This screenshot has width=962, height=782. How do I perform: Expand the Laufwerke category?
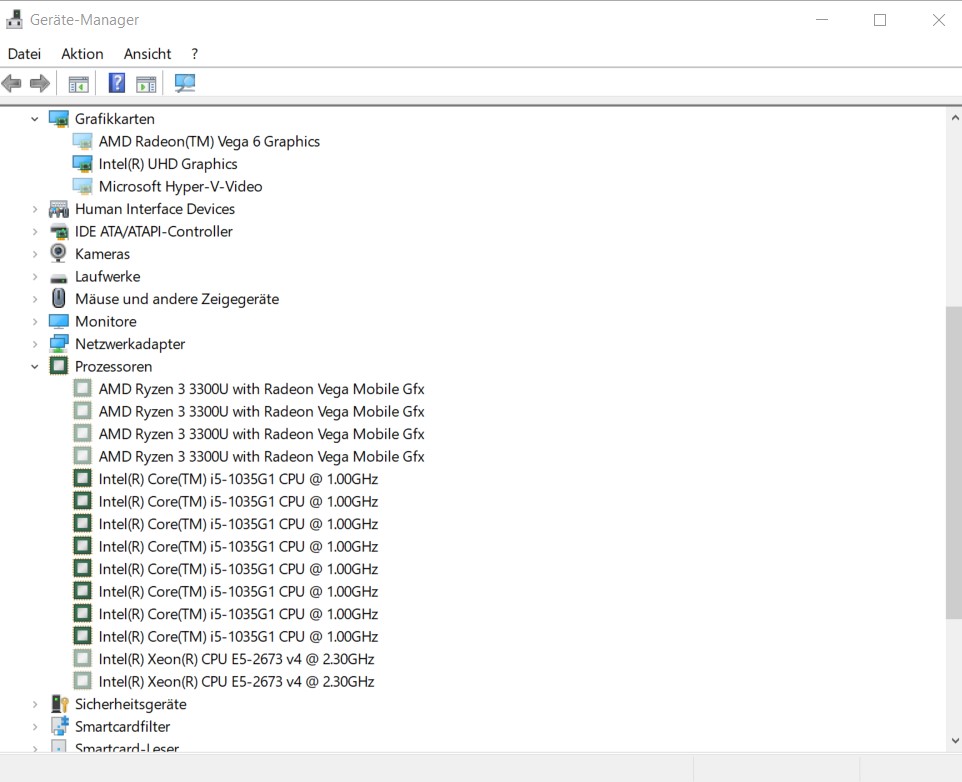(35, 277)
